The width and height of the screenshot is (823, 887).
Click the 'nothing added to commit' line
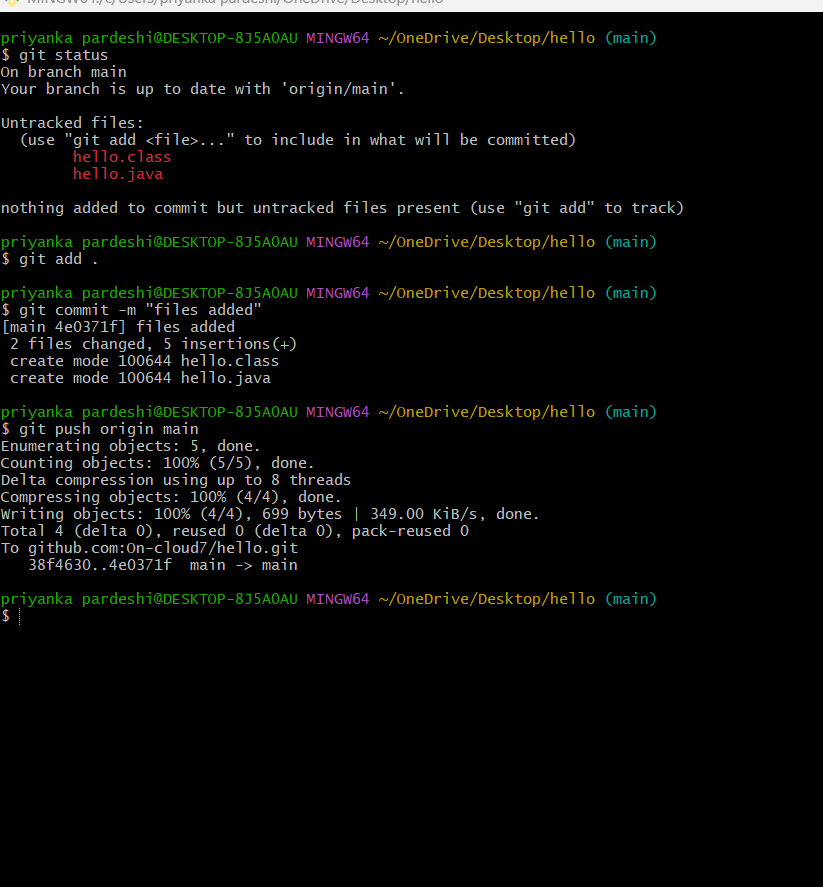pos(342,208)
